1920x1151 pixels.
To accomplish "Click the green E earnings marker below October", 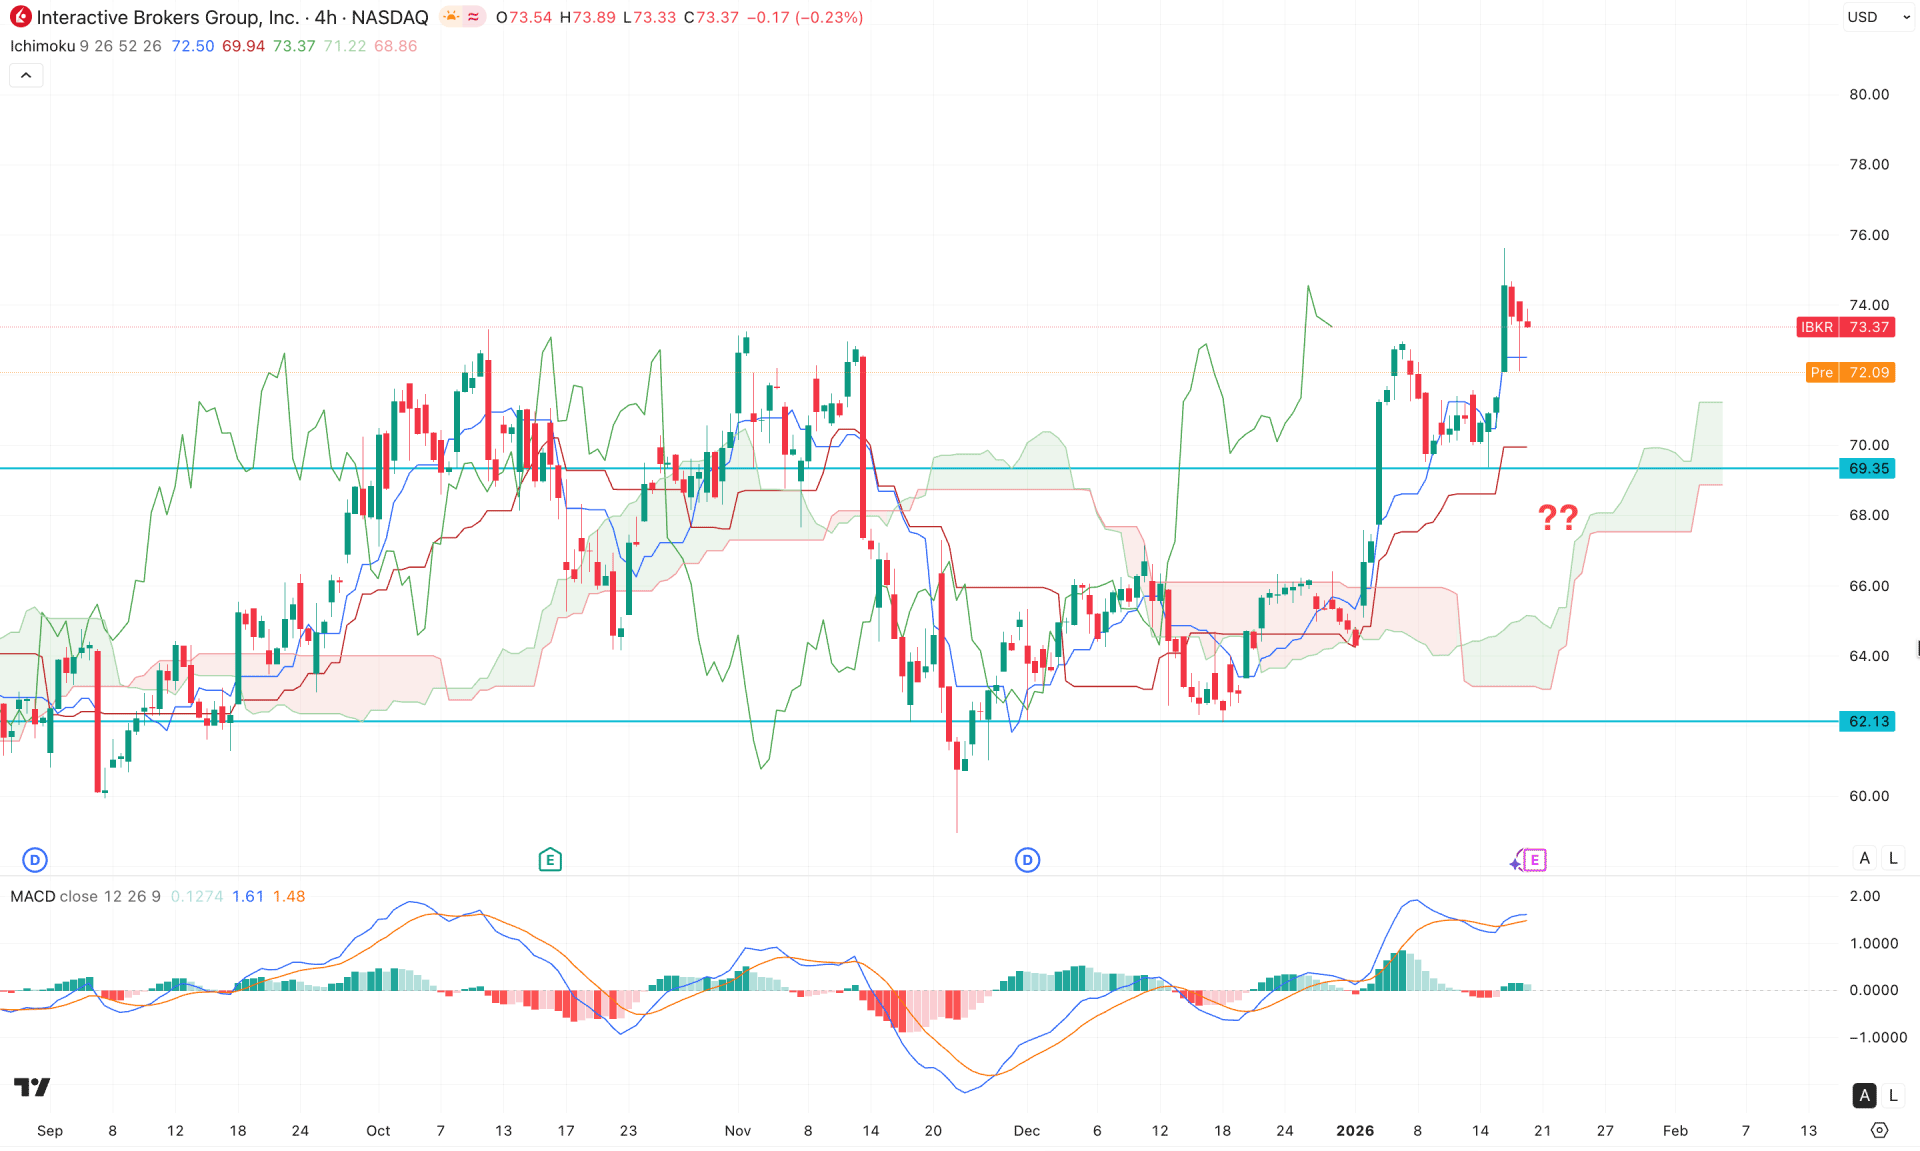I will coord(549,858).
